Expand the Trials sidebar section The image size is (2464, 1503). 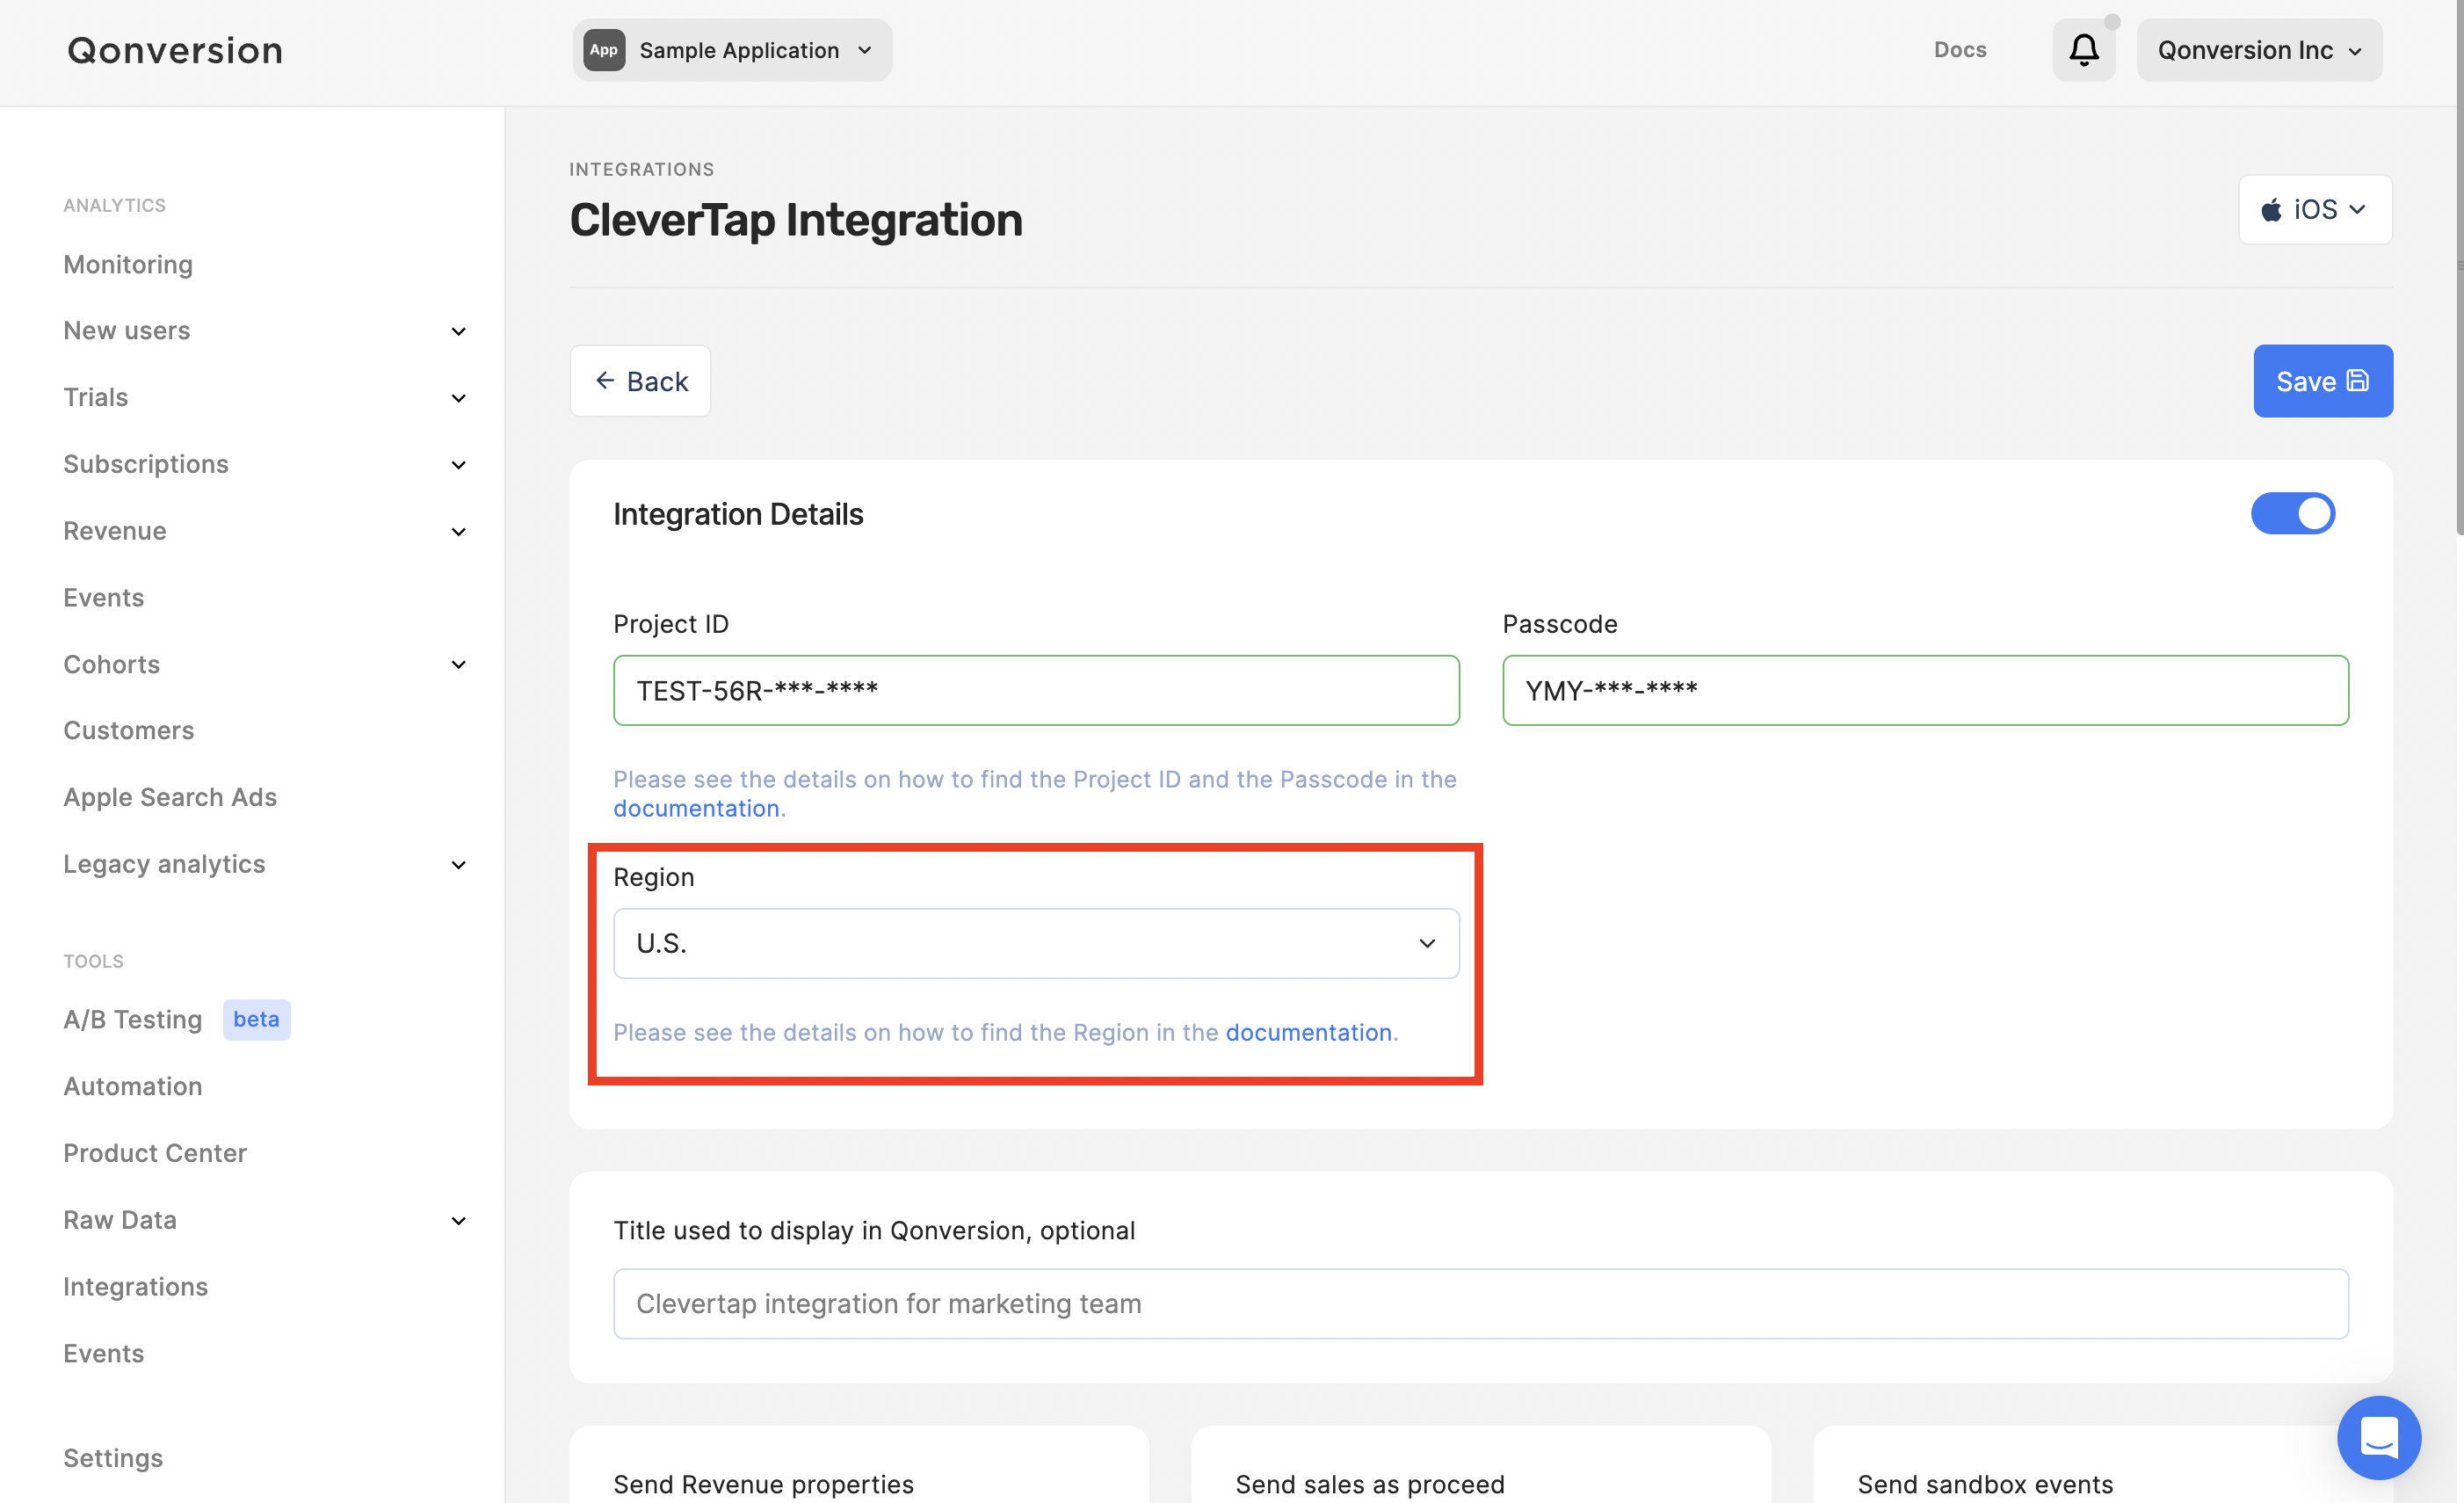(x=458, y=398)
